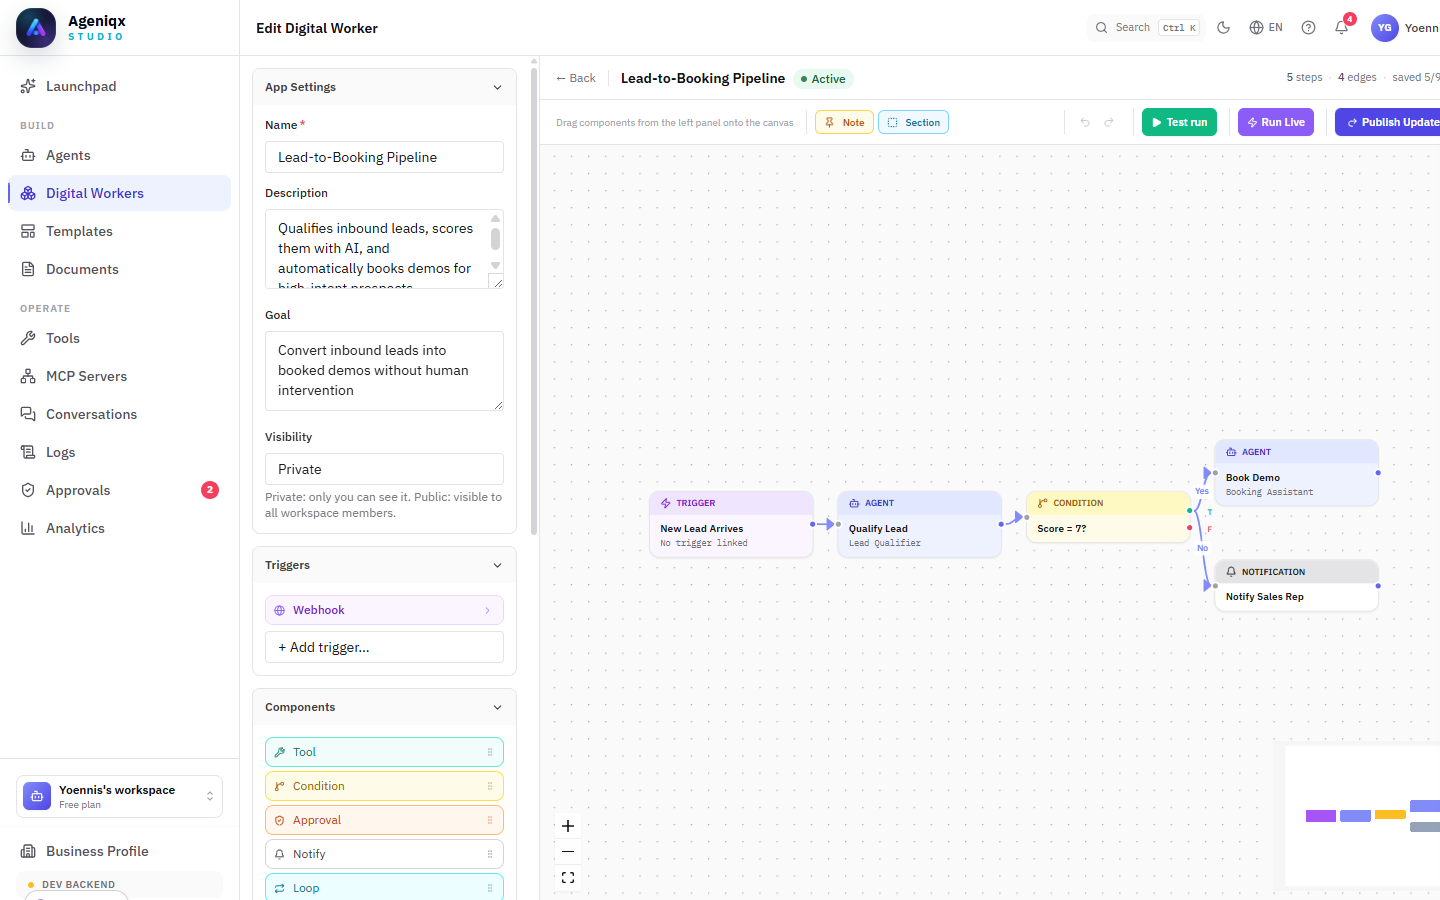Open Tools in Operate section
This screenshot has height=900, width=1440.
point(119,338)
